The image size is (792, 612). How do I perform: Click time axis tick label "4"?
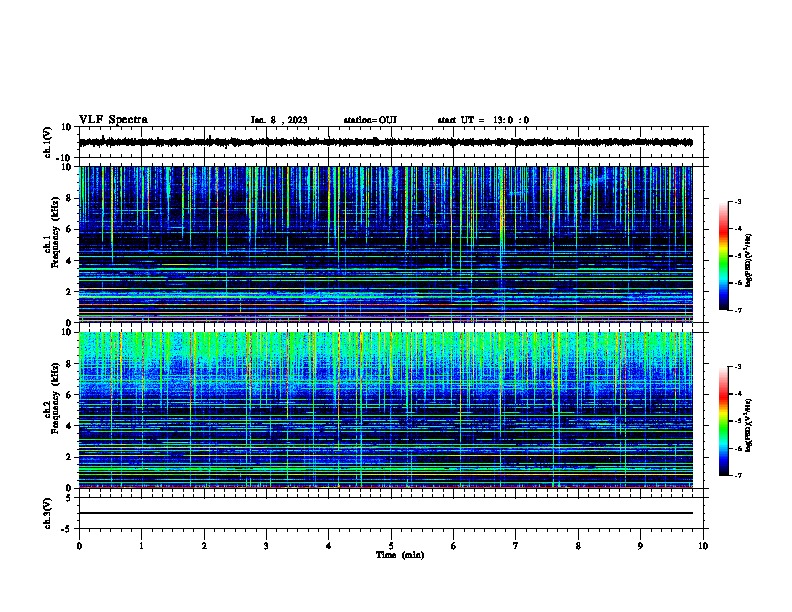tap(329, 546)
